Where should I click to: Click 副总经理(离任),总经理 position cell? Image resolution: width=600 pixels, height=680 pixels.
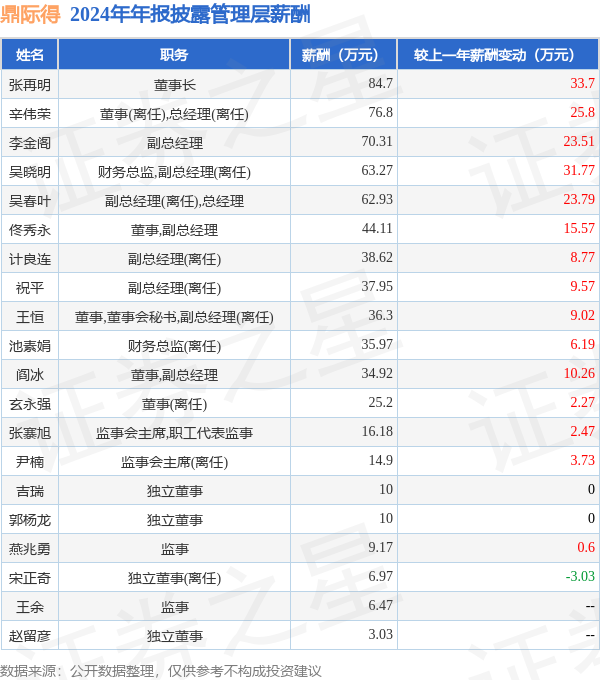174,201
